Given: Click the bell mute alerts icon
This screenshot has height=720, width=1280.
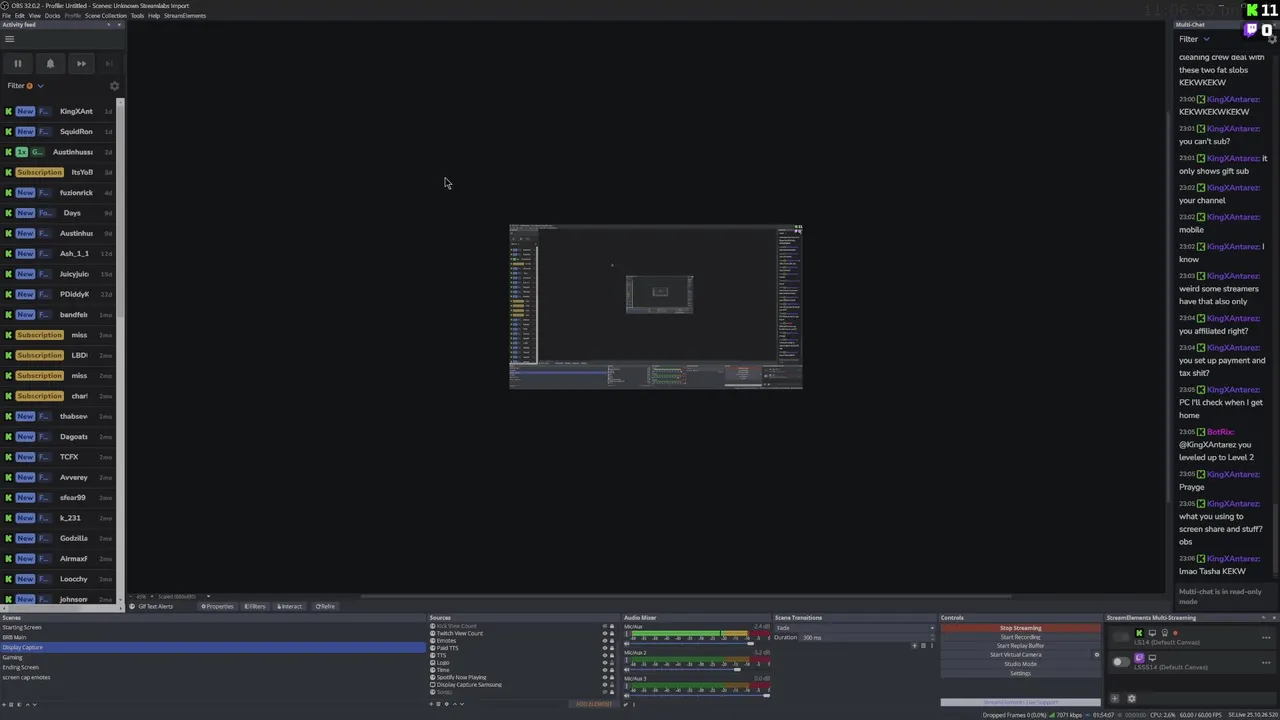Looking at the screenshot, I should coord(50,63).
